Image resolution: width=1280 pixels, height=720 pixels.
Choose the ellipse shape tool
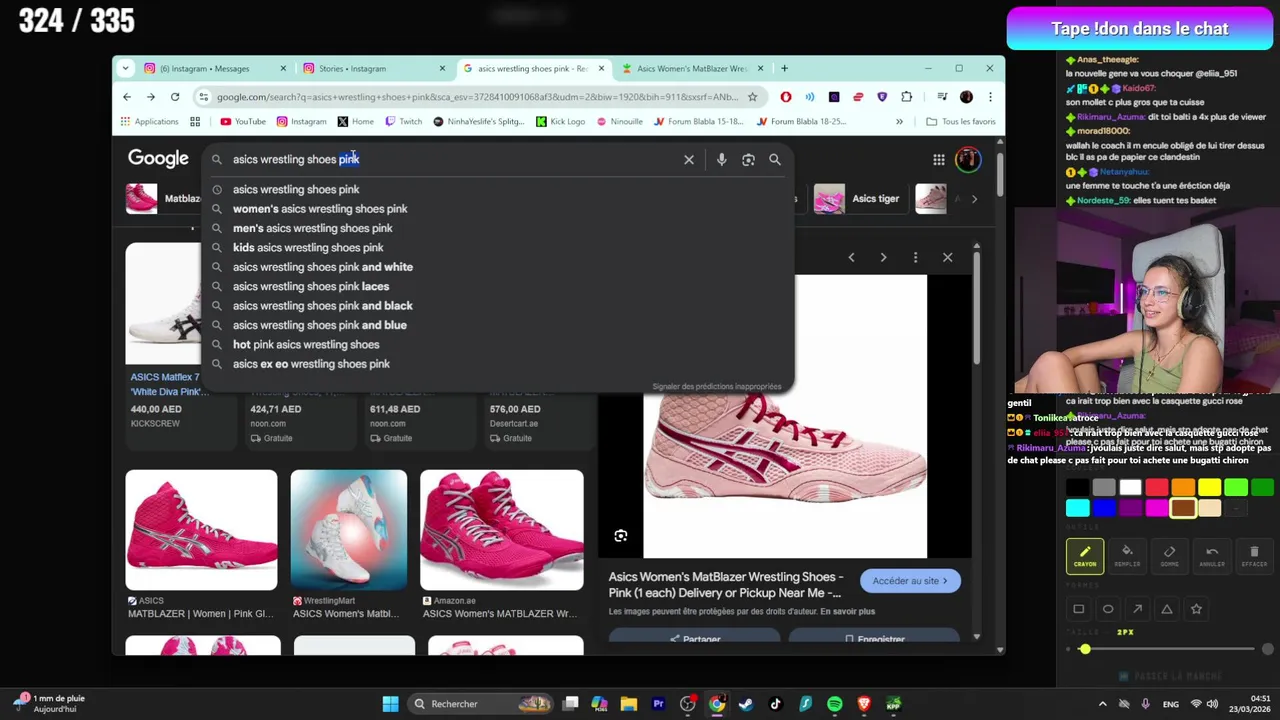[1108, 609]
